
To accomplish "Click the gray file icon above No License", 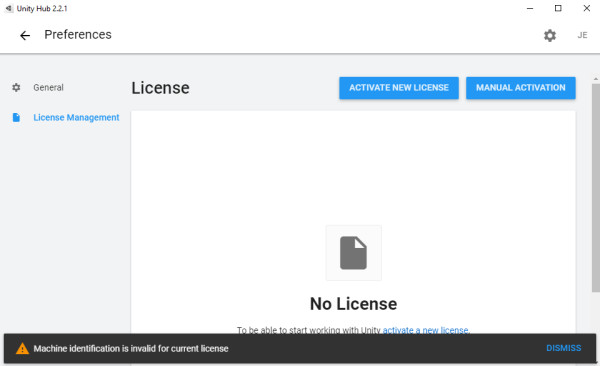I will coord(353,253).
